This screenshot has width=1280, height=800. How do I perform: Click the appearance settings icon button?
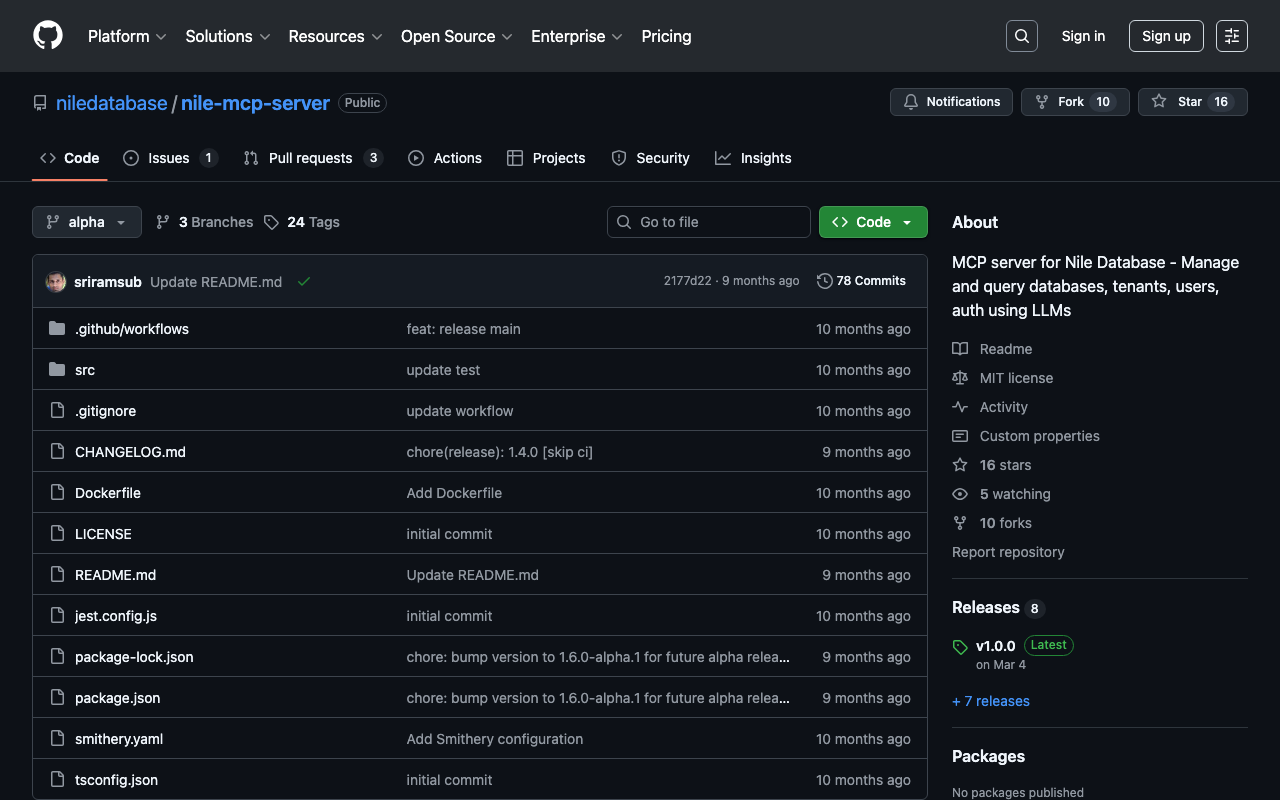pos(1231,36)
